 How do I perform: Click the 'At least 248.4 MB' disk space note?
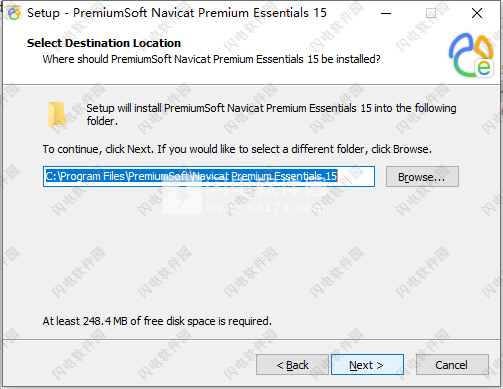click(157, 321)
